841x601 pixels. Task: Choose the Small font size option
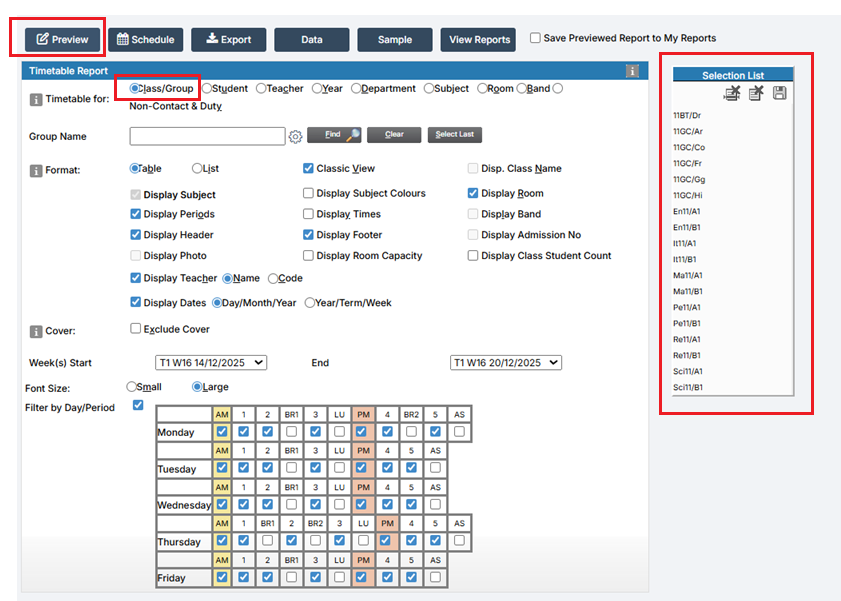coord(132,387)
